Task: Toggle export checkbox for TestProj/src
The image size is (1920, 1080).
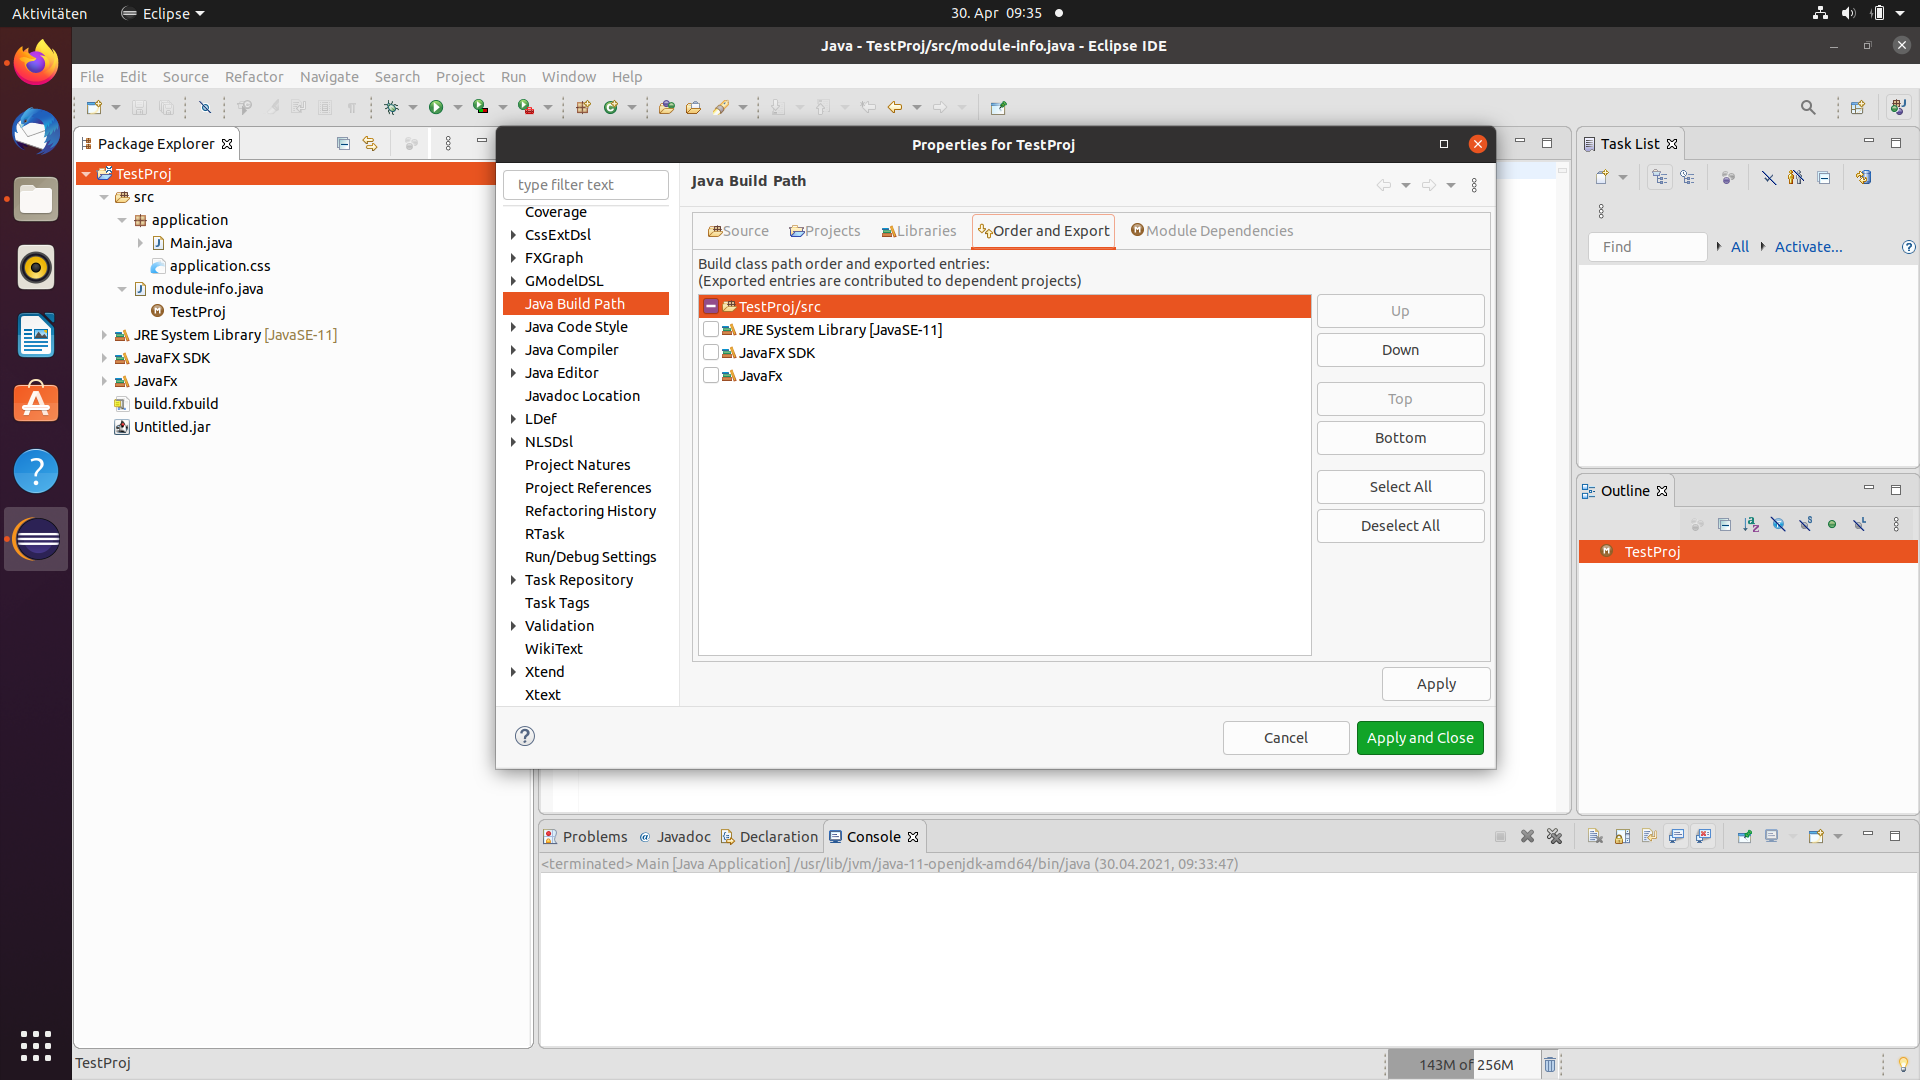Action: (x=710, y=307)
